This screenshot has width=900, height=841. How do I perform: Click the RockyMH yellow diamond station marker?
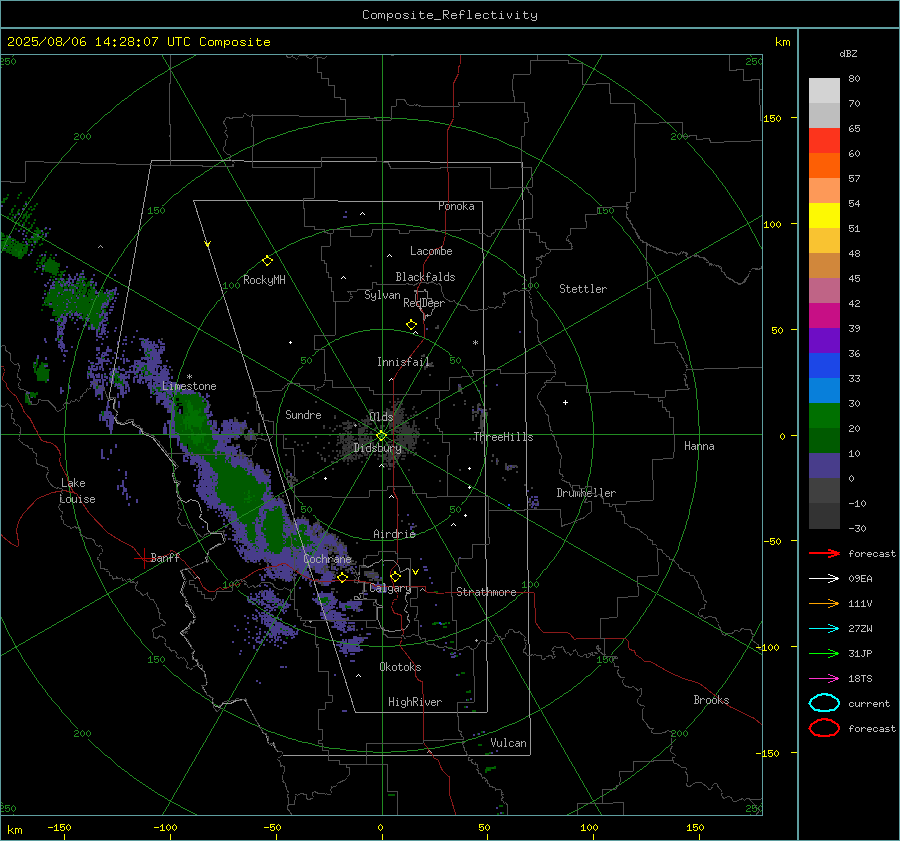click(267, 261)
